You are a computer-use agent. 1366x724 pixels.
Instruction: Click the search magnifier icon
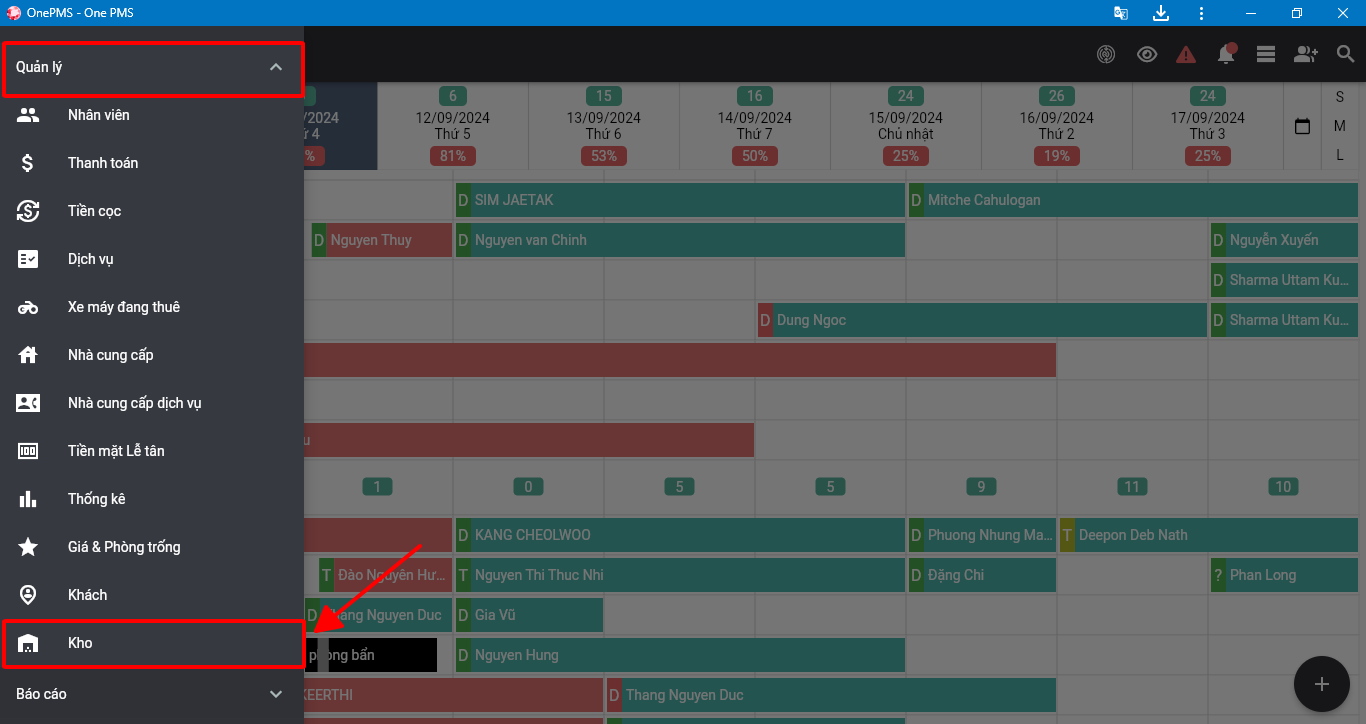click(1346, 55)
